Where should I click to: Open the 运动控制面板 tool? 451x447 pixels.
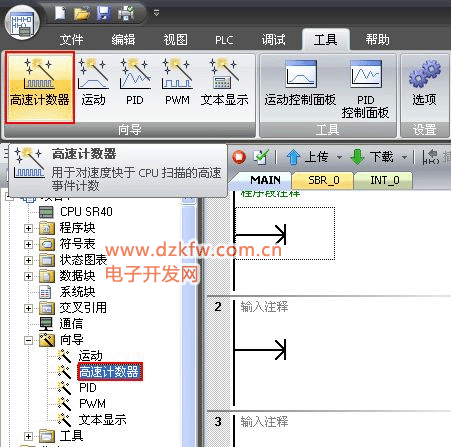coord(300,83)
